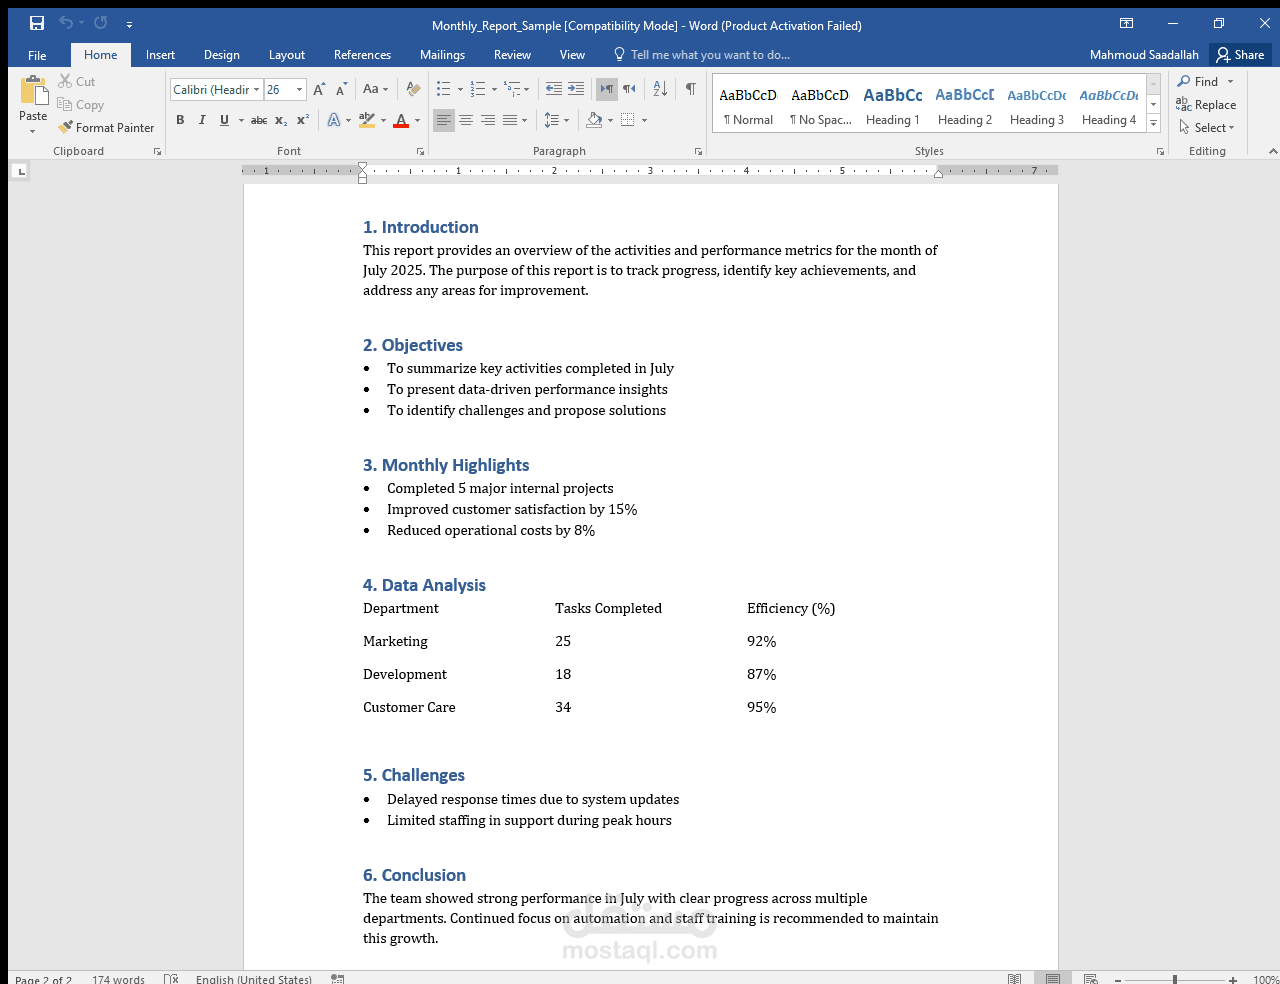Open the Font dialog box launcher

pos(420,151)
